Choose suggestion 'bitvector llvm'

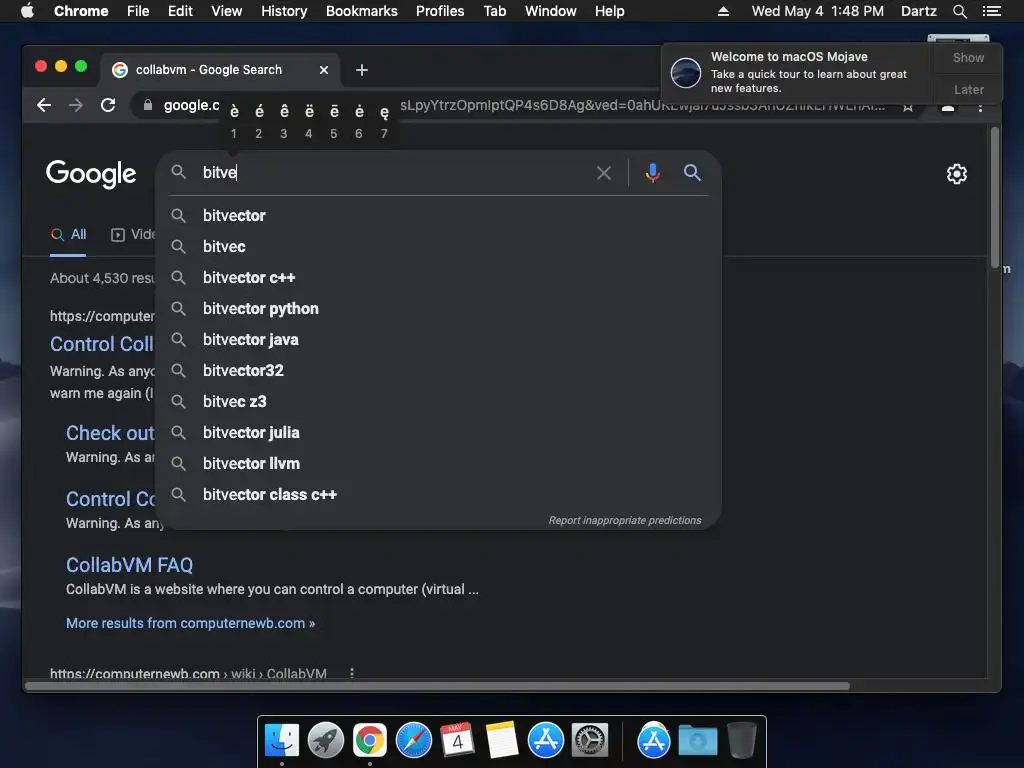tap(439, 464)
